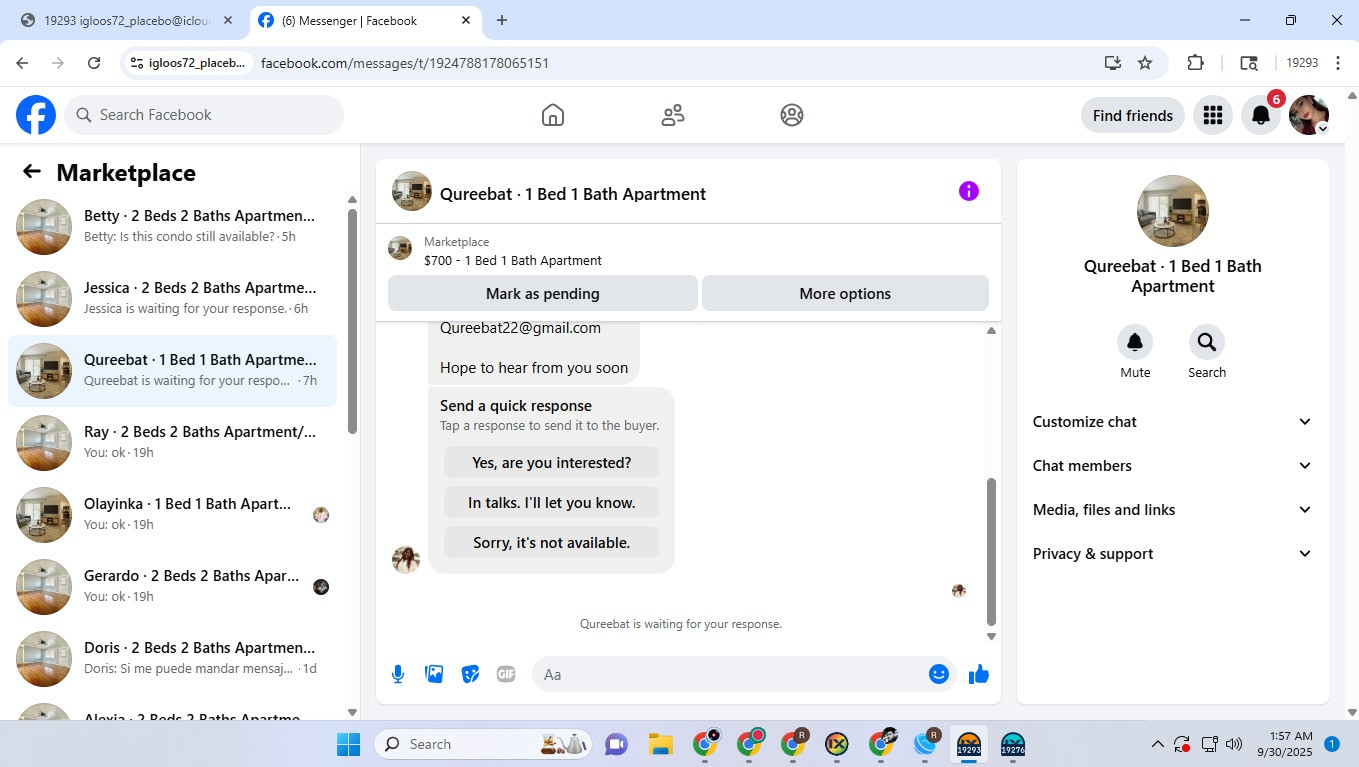The image size is (1359, 767).
Task: Open Gerardo 2 Beds 2 Baths conversation
Action: (x=172, y=587)
